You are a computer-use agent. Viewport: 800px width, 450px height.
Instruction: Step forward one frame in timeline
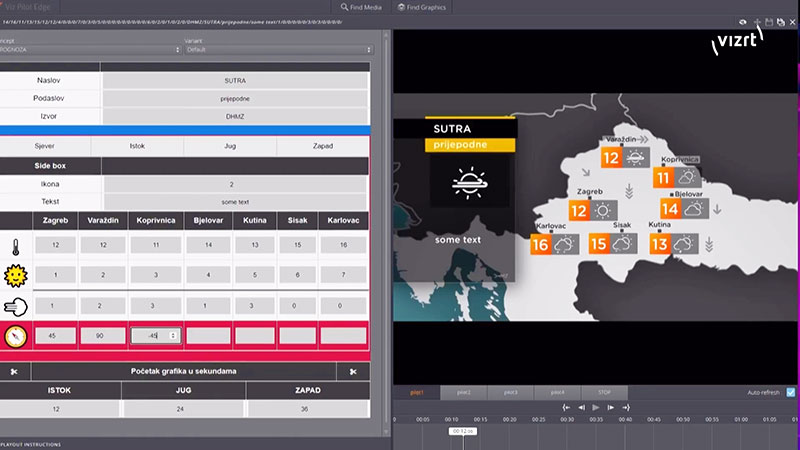611,407
